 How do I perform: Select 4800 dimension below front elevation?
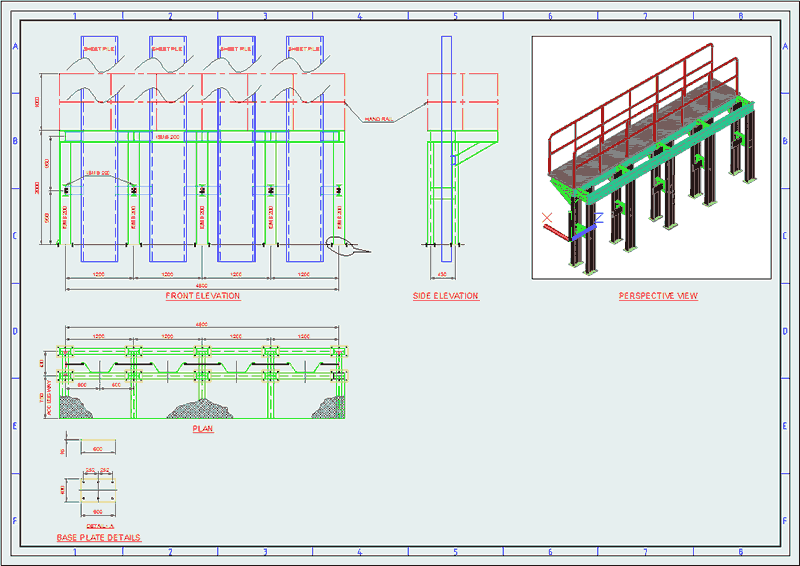202,286
